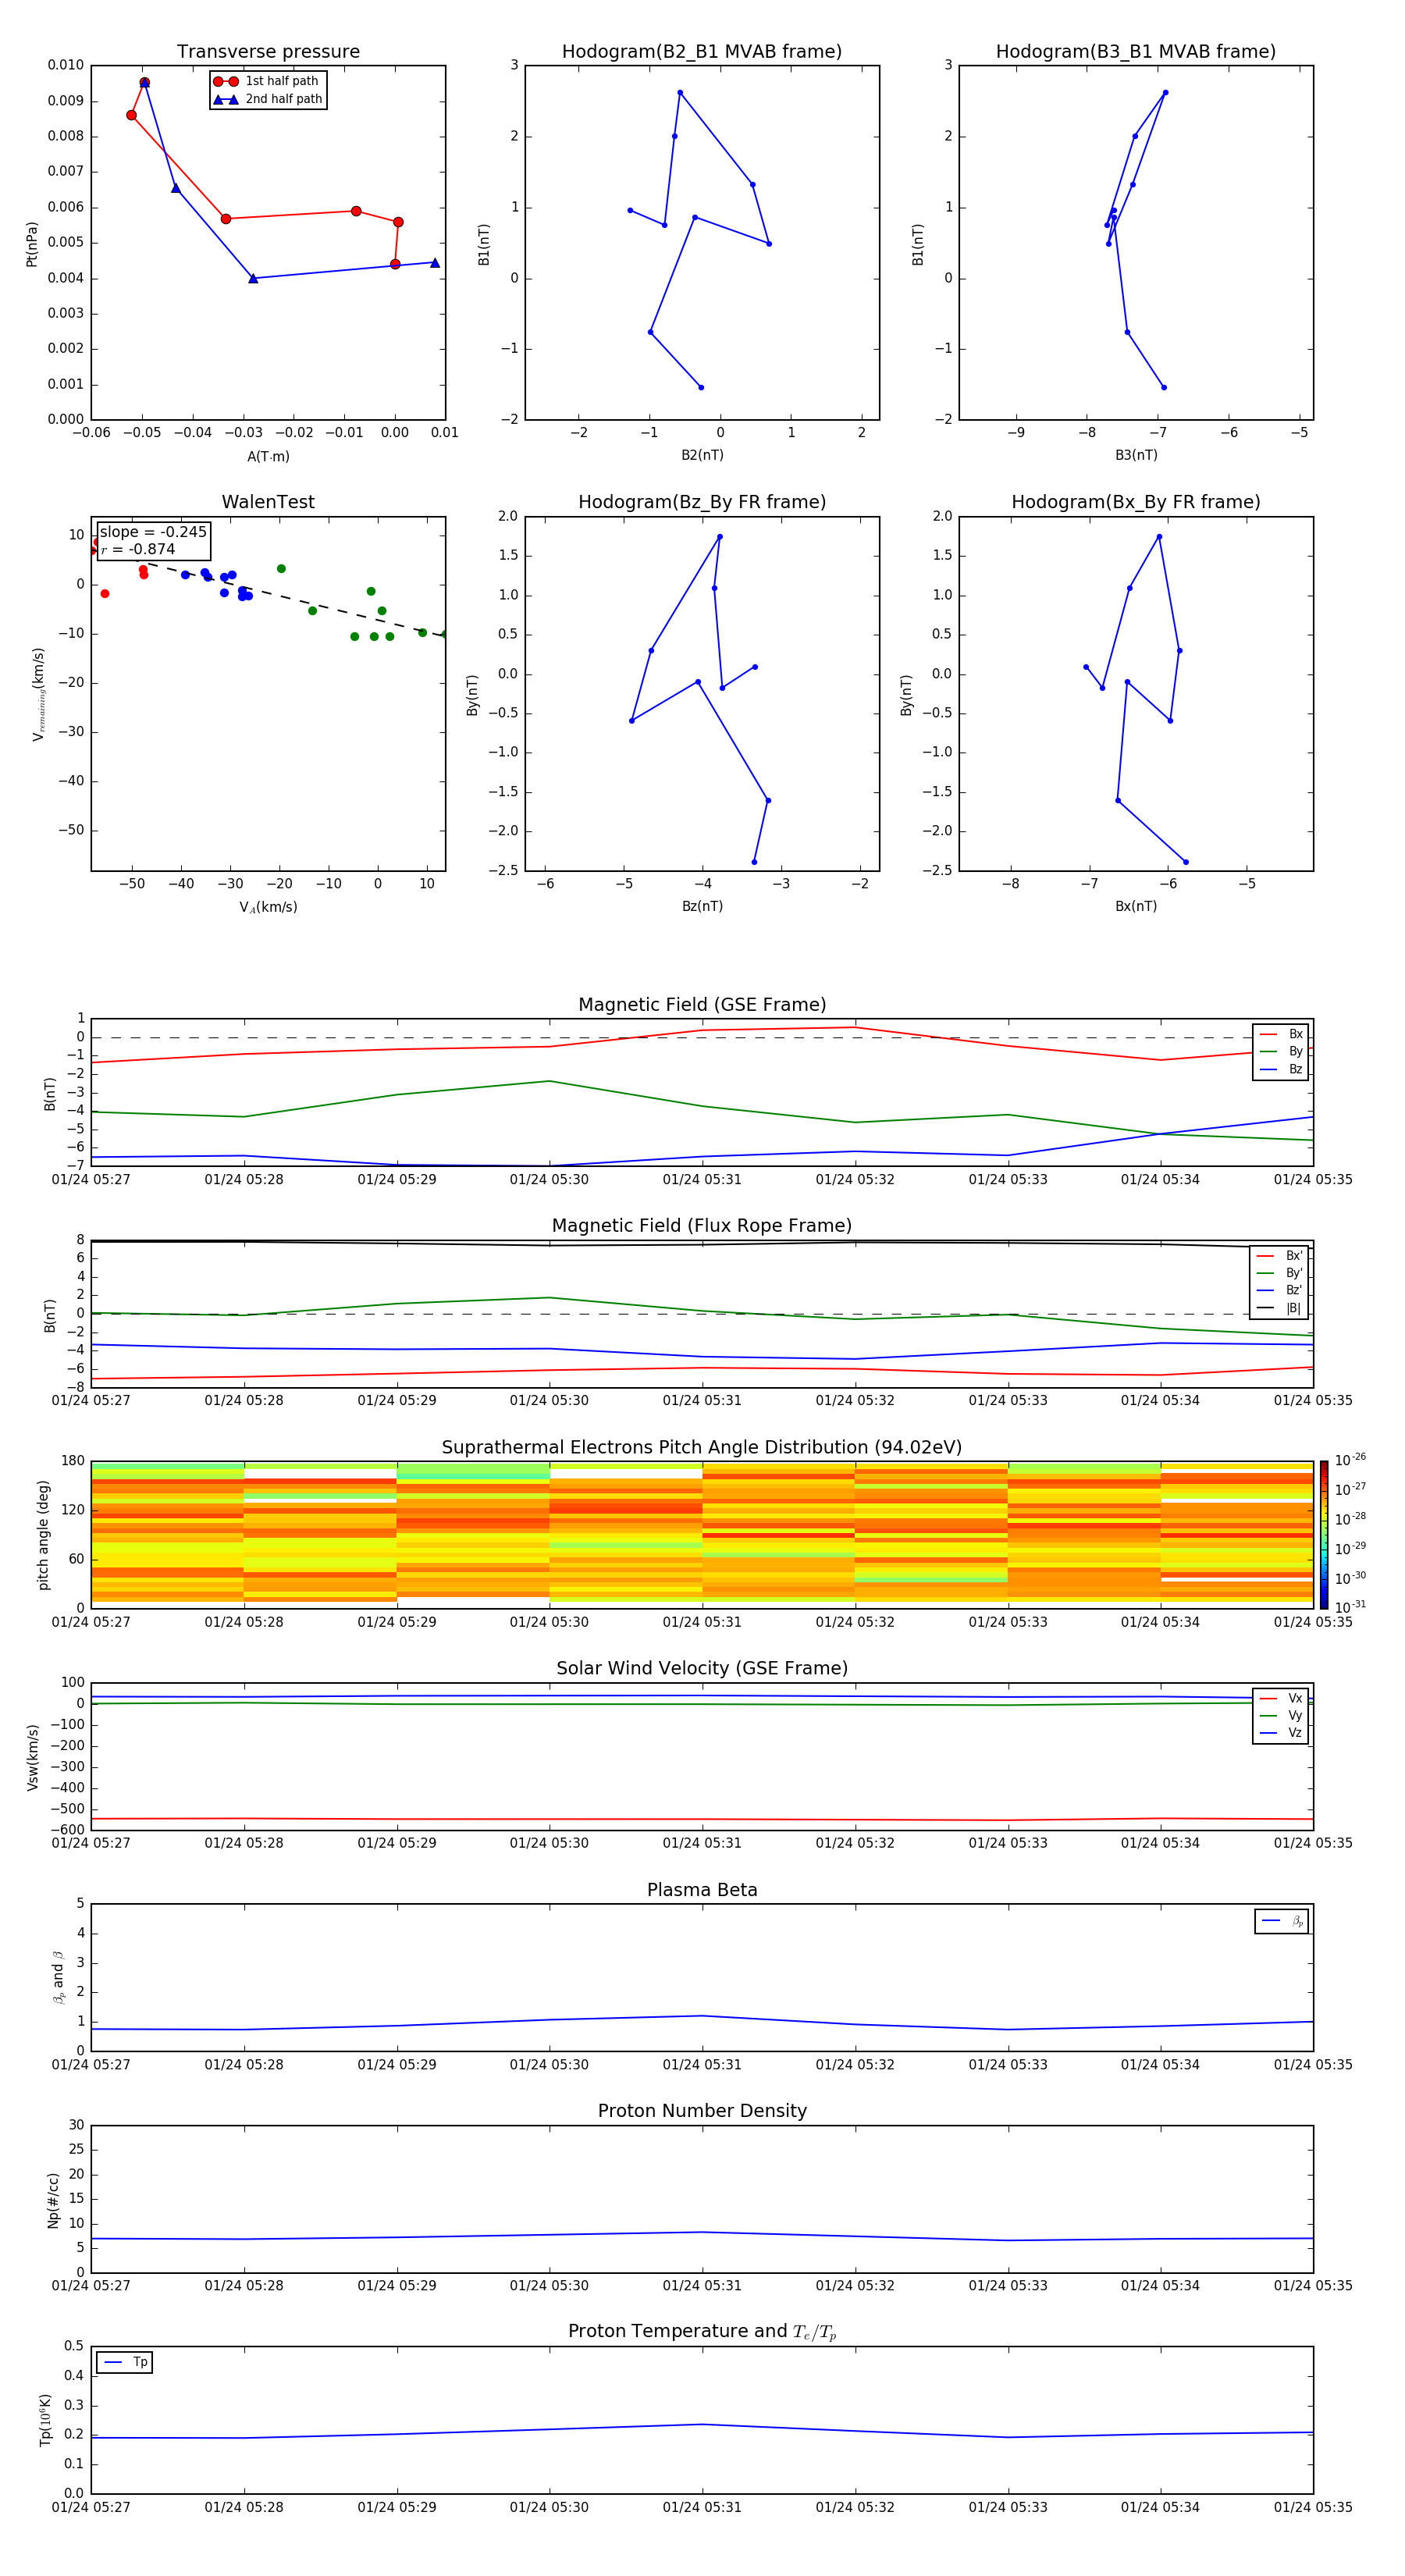The image size is (1405, 2576).
Task: Click the 'Hodogram(B3_B1 MVAB frame)' title
Action: [1136, 52]
